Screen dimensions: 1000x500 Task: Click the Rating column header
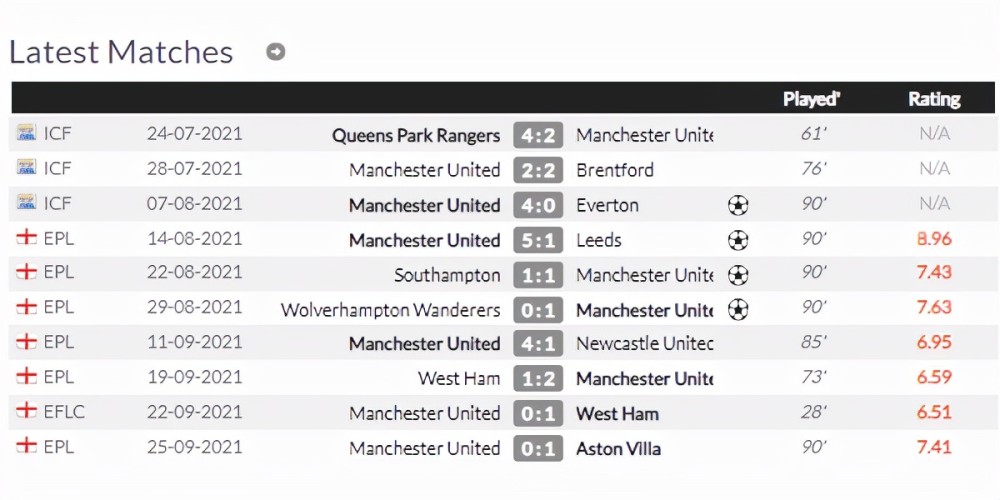(934, 99)
